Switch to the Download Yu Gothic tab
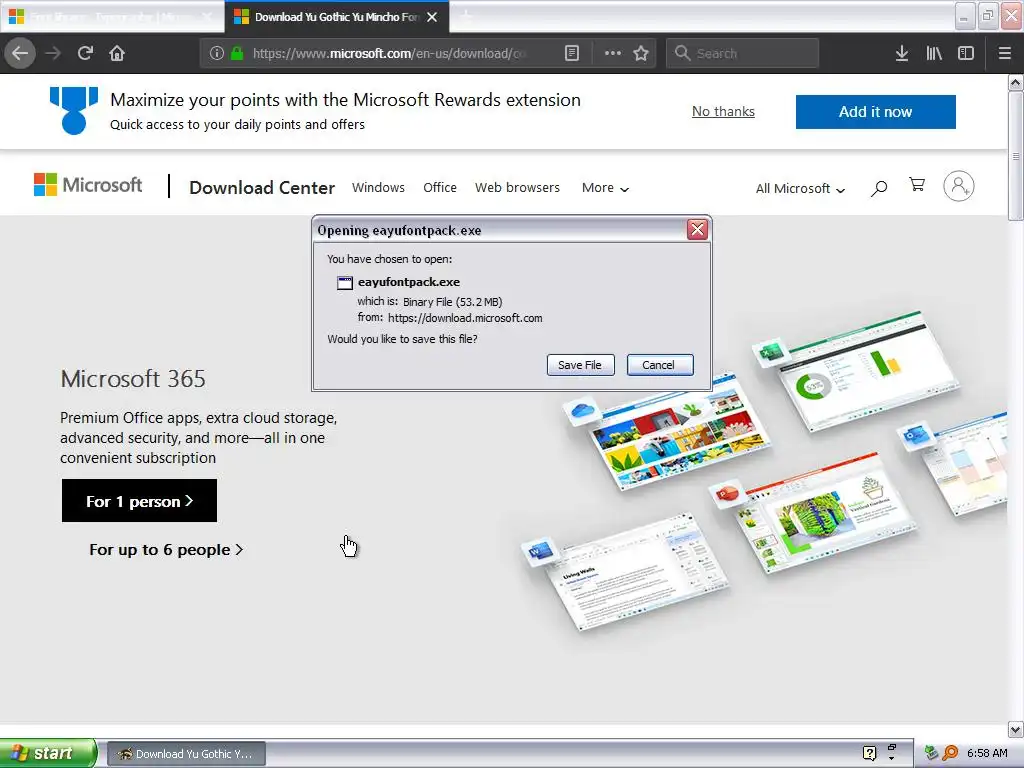Viewport: 1024px width, 768px height. click(337, 17)
